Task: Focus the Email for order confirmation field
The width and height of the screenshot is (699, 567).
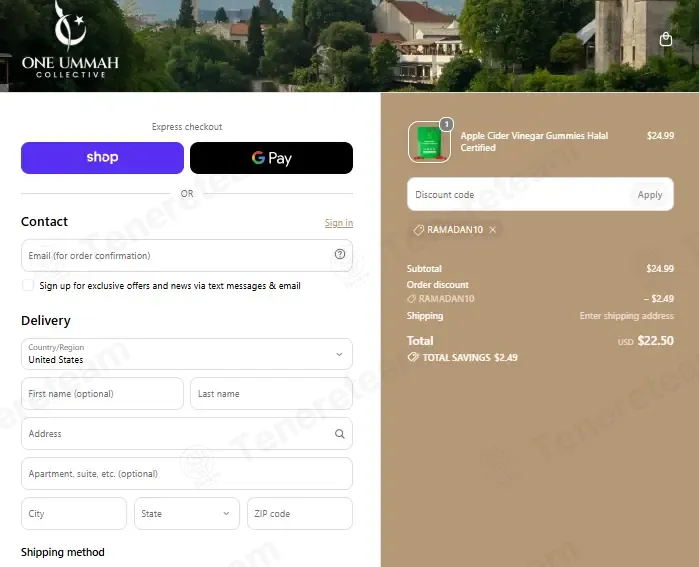Action: click(x=187, y=255)
